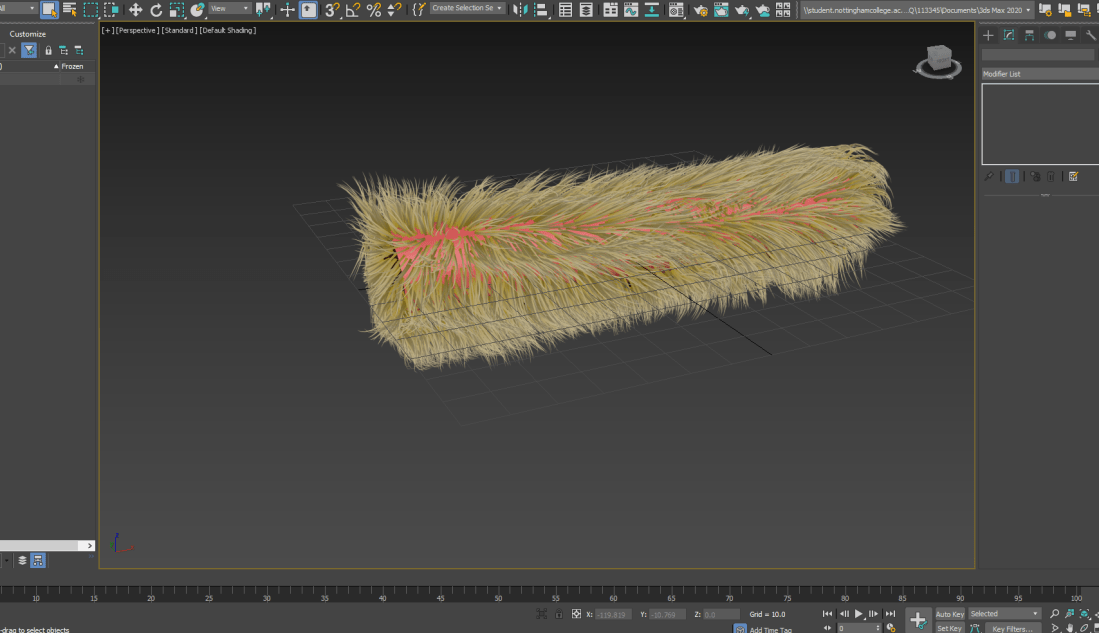Open the Render Setup teapot icon

699,10
